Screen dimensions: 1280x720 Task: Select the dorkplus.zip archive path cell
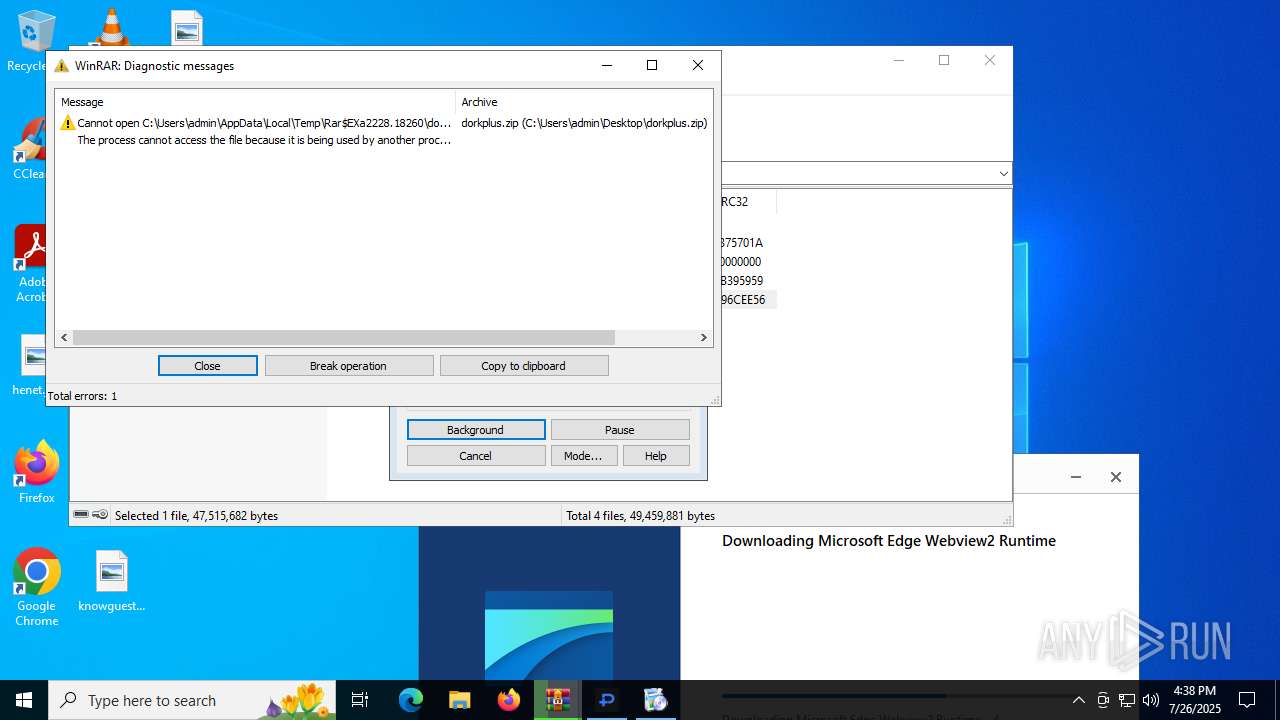pos(584,123)
